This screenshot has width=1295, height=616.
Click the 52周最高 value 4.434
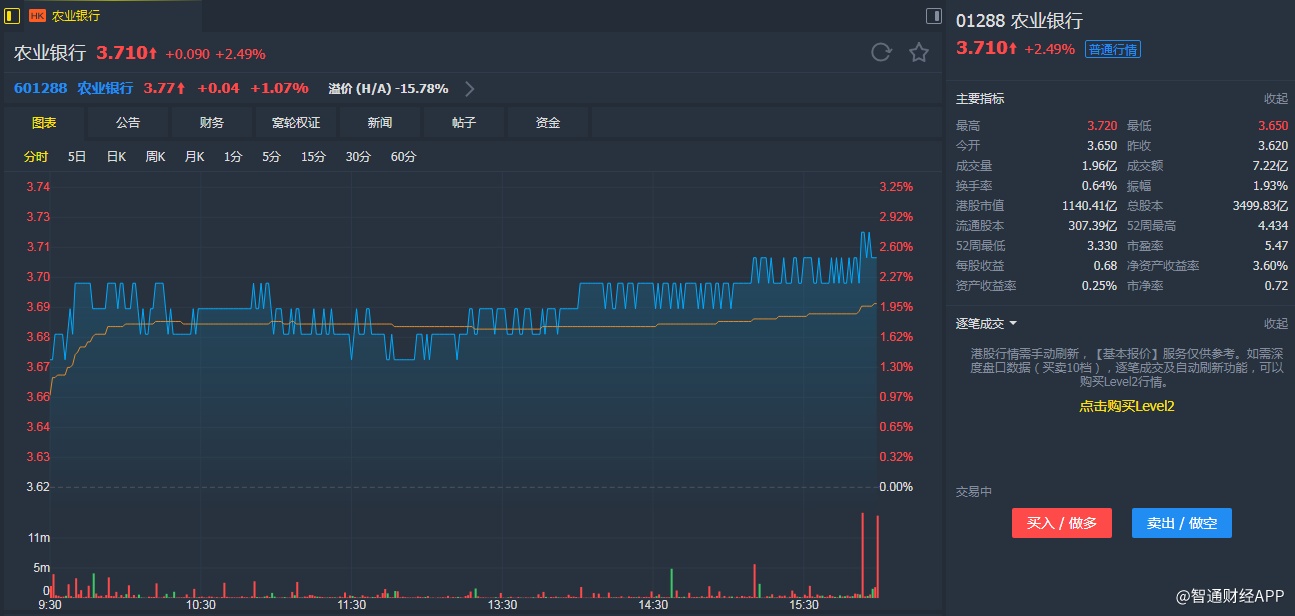coord(1273,226)
